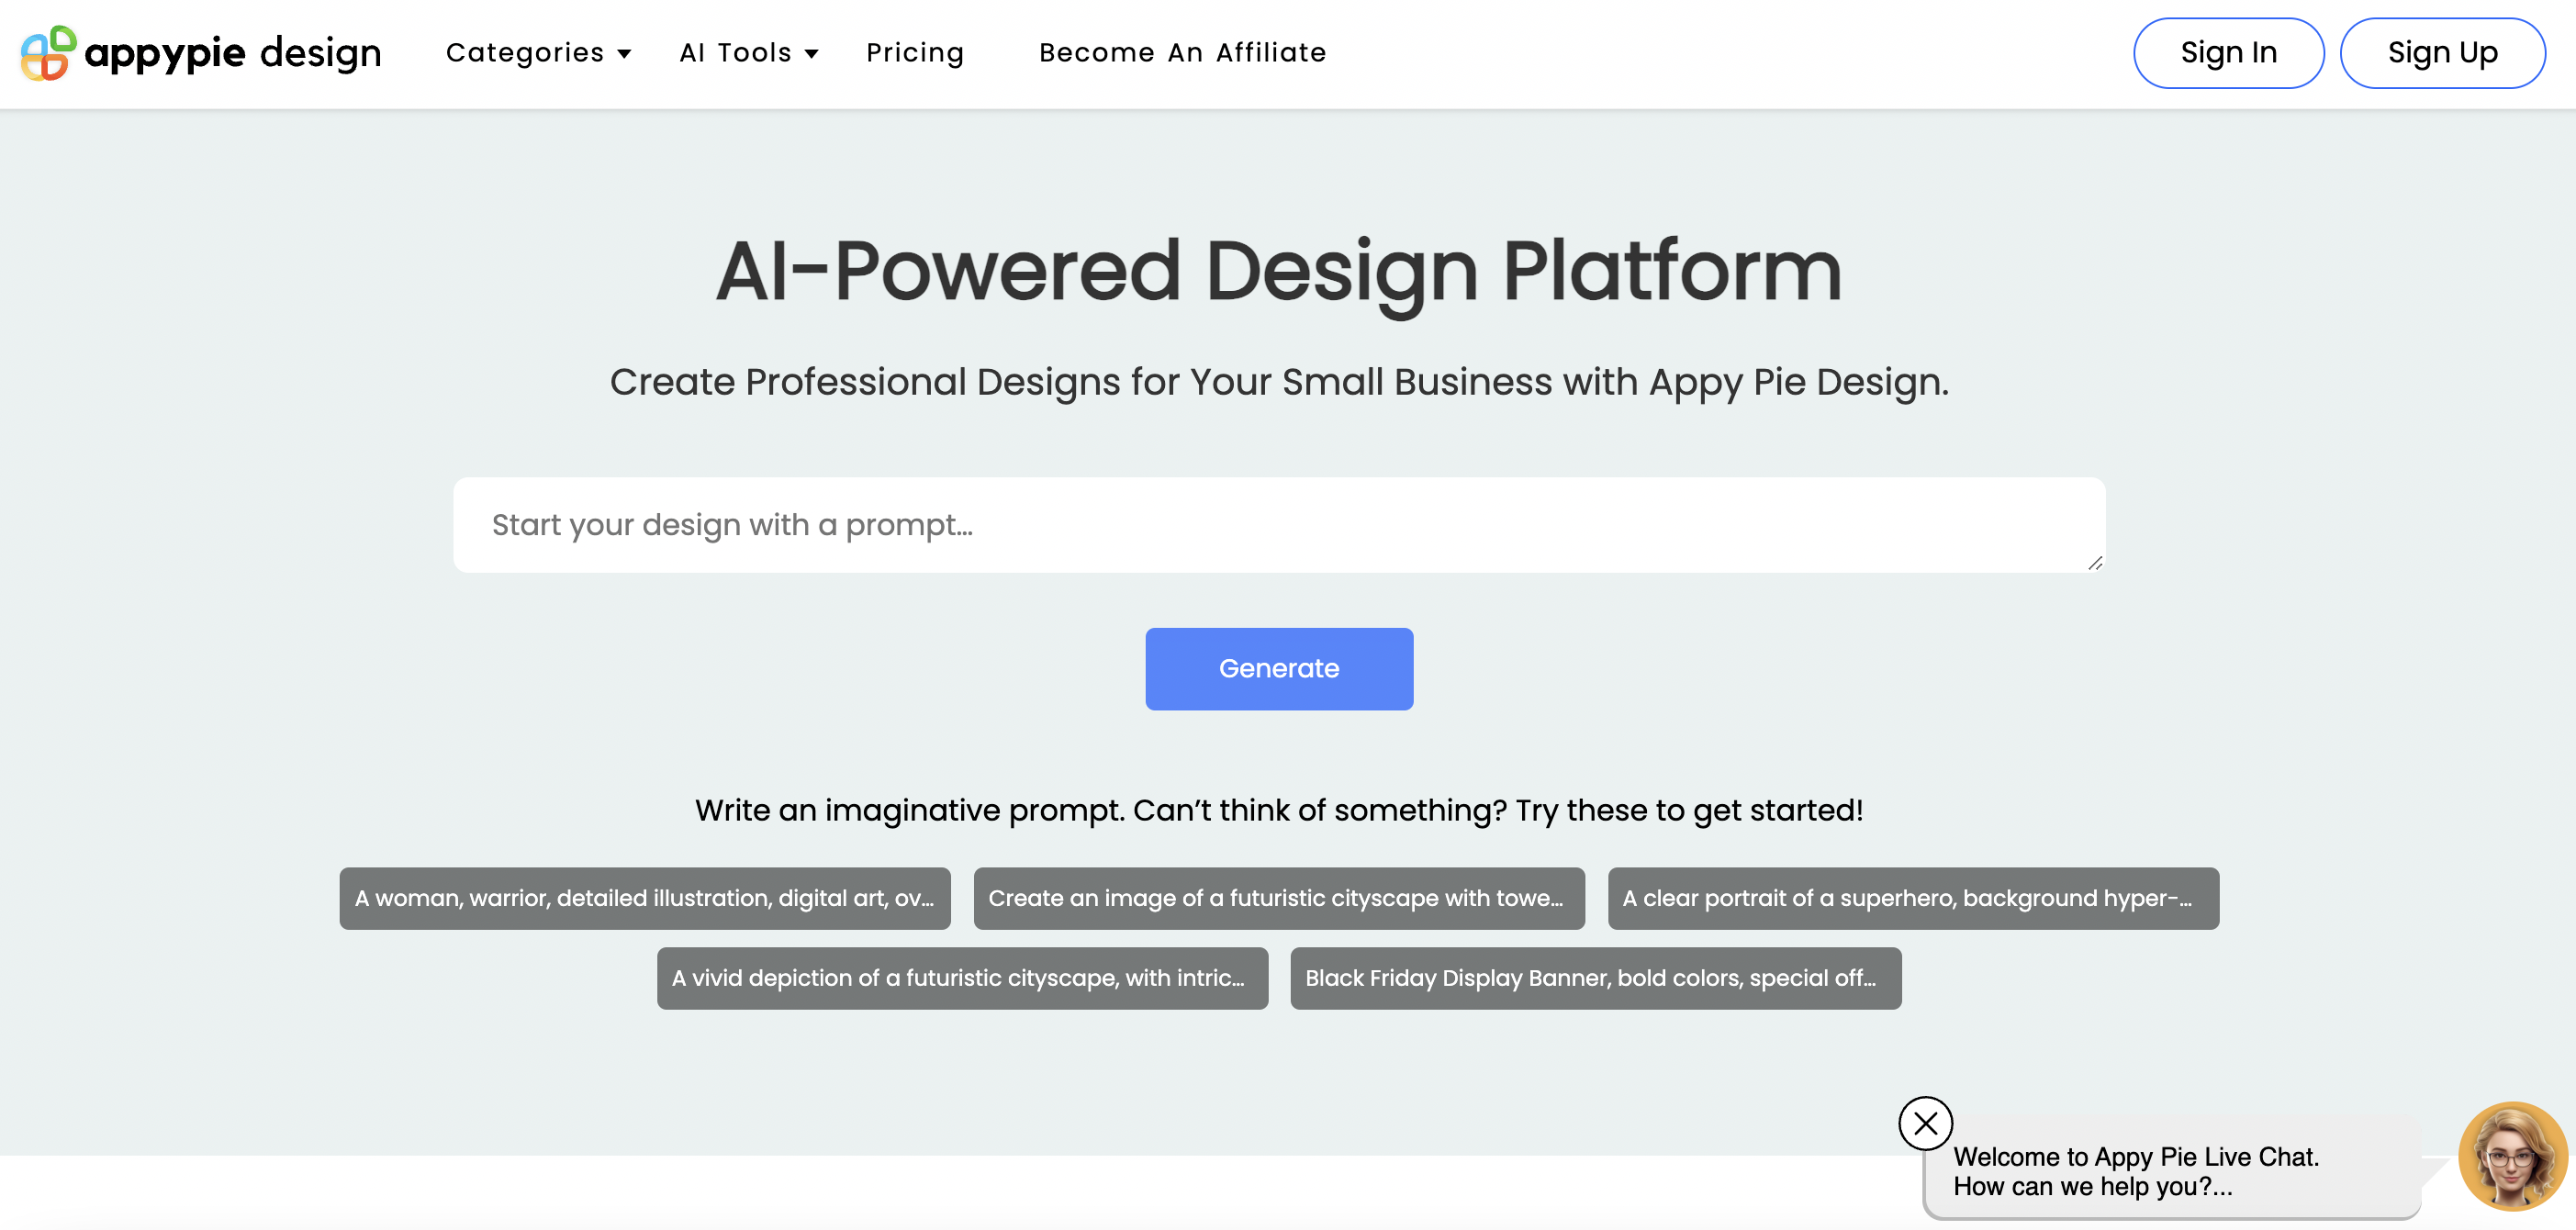Image resolution: width=2576 pixels, height=1230 pixels.
Task: Click the Appy Pie Design logo icon
Action: [48, 53]
